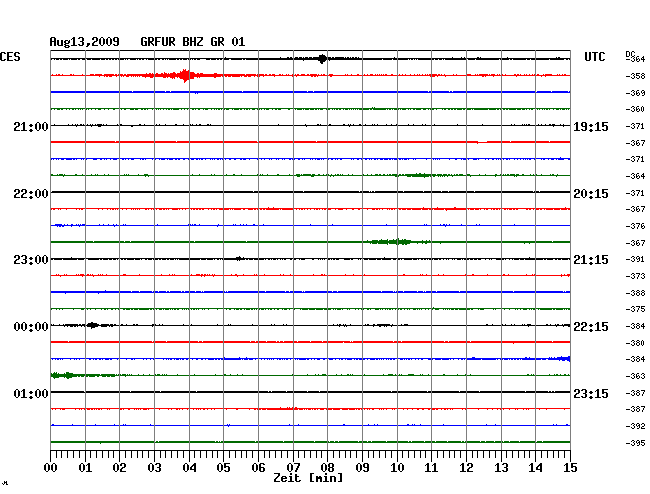650x494 pixels.
Task: Click the '02' minute axis label
Action: pos(119,468)
